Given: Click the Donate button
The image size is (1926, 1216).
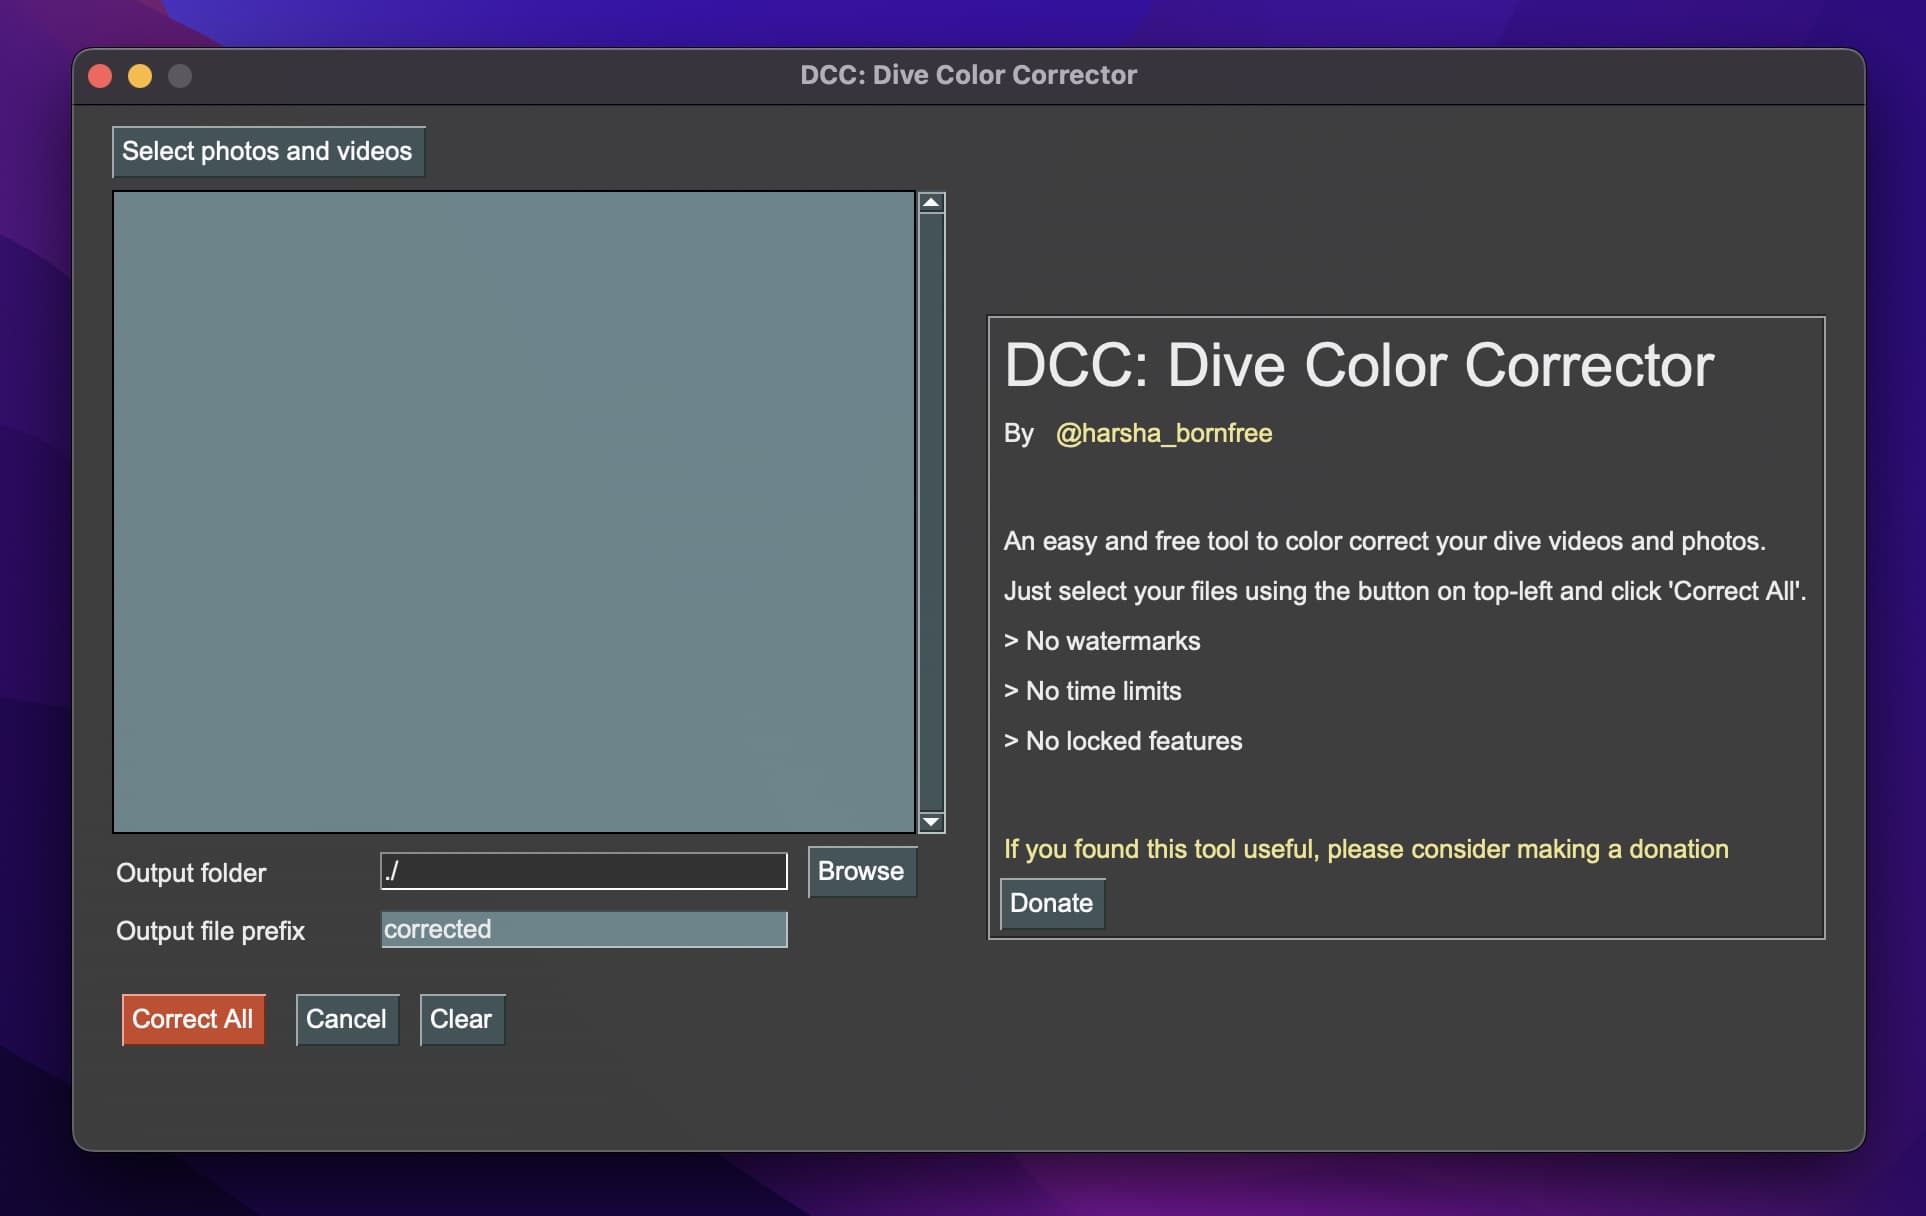Looking at the screenshot, I should point(1051,903).
